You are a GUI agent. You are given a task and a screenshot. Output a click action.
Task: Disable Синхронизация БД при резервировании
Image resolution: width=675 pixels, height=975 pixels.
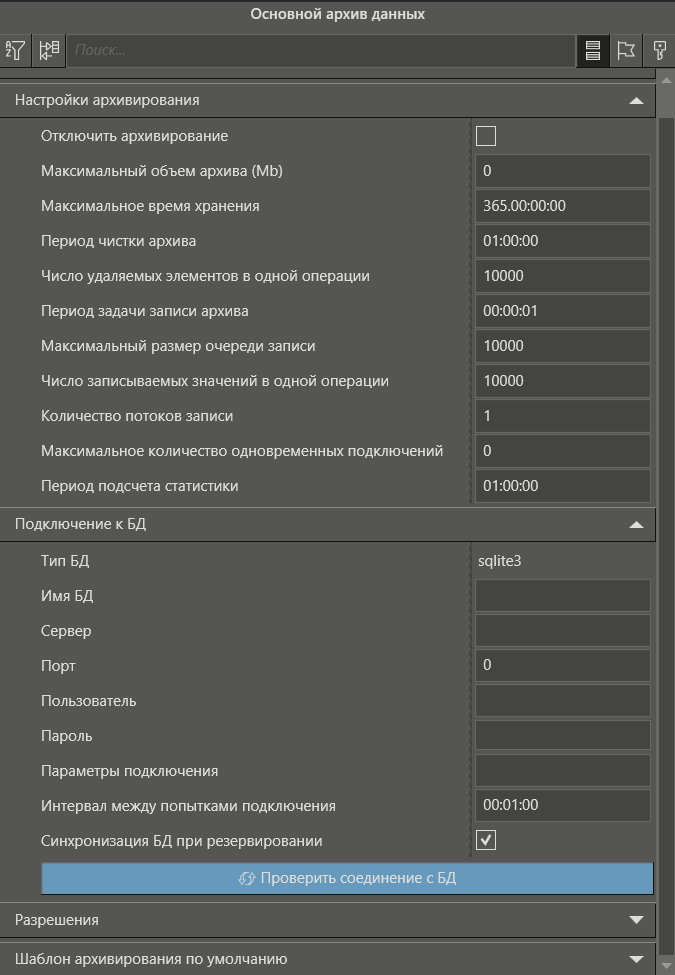tap(486, 840)
